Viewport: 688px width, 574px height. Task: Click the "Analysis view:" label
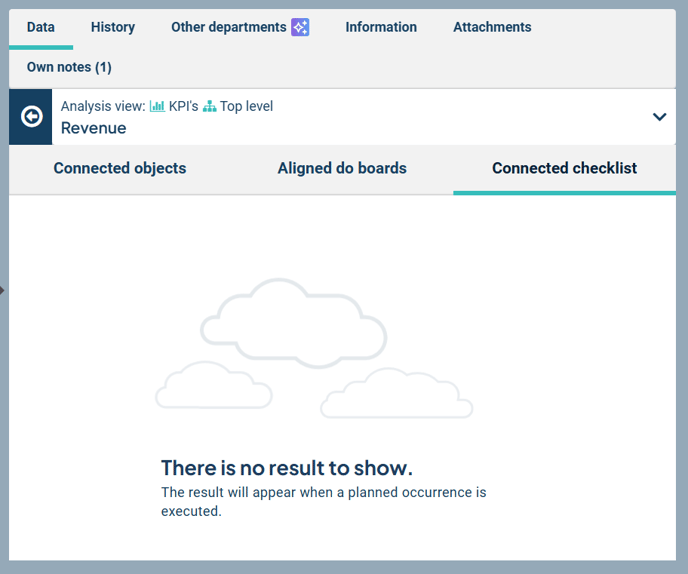[103, 106]
